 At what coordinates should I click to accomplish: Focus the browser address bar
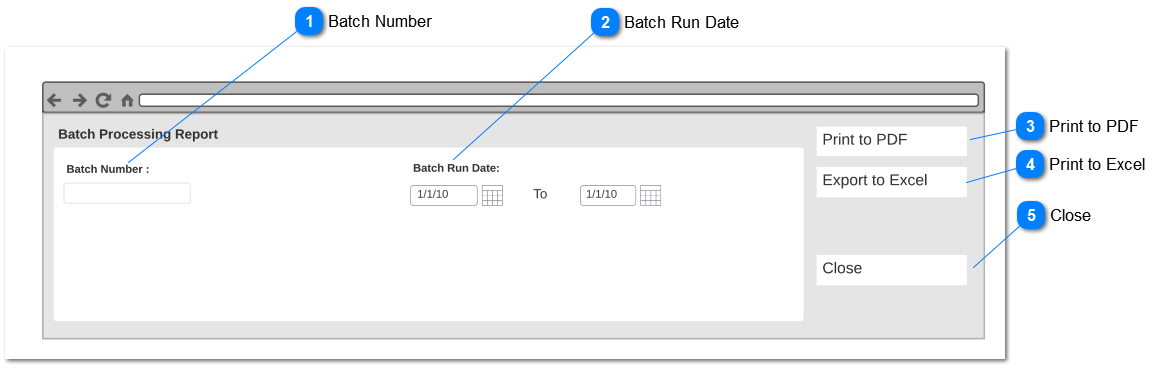point(559,101)
